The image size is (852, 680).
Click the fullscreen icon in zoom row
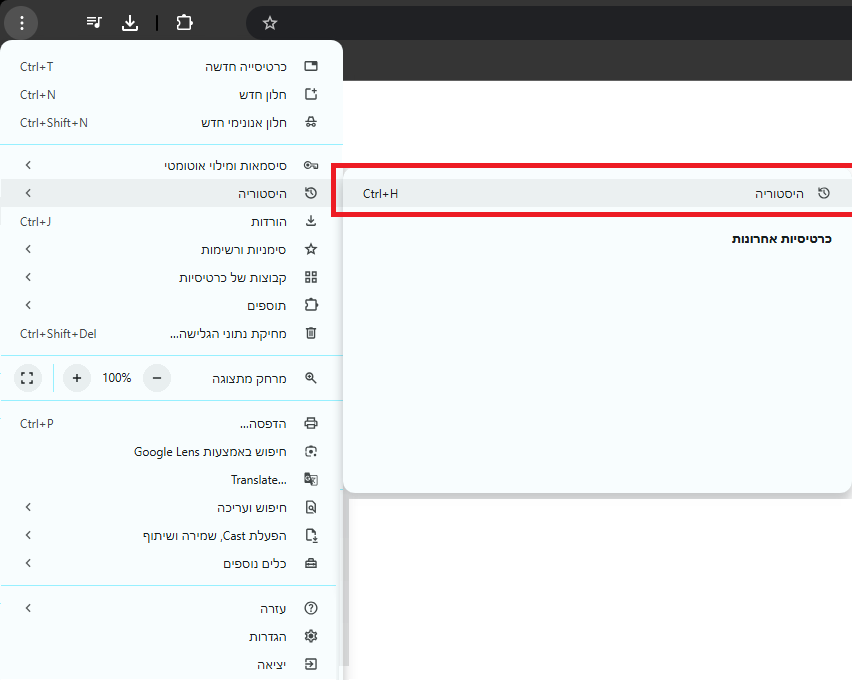tap(27, 378)
